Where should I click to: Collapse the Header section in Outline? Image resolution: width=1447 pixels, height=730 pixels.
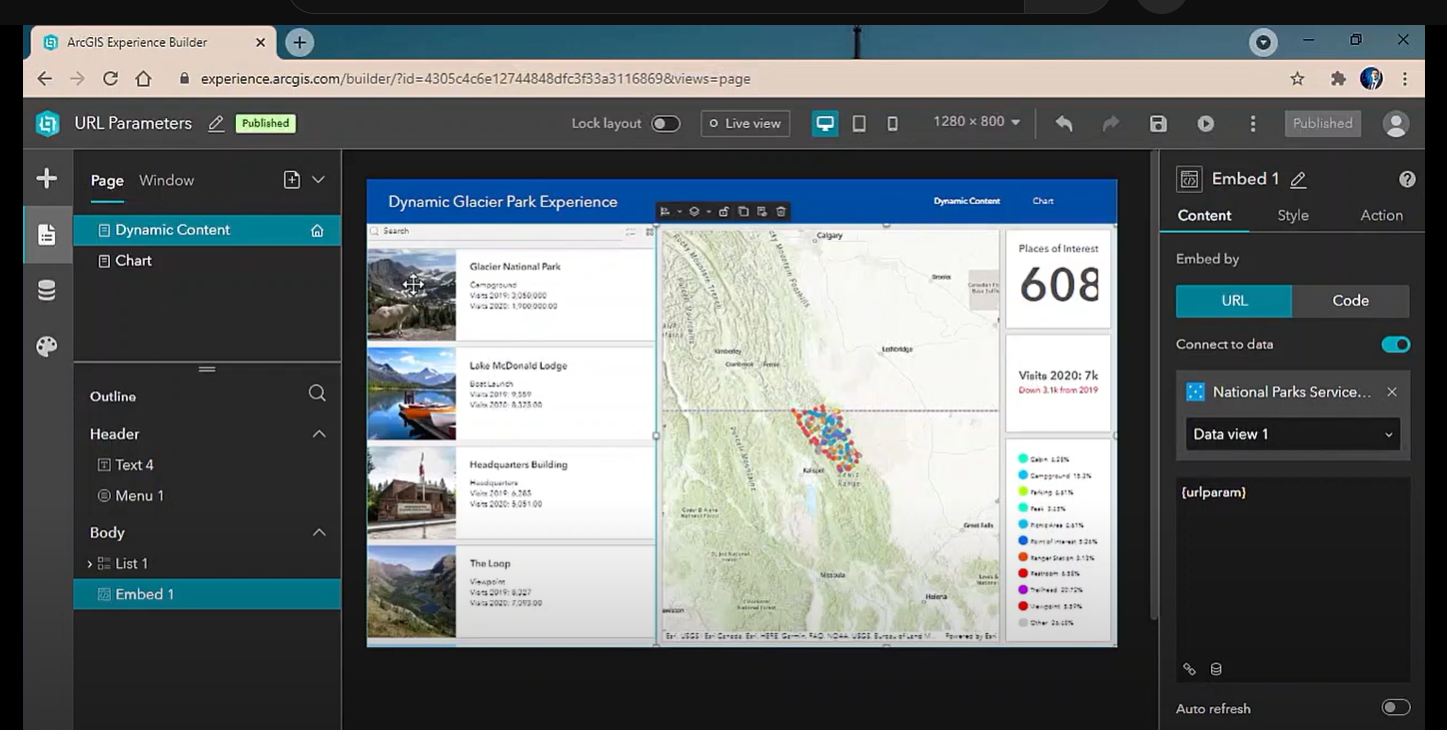[x=319, y=434]
